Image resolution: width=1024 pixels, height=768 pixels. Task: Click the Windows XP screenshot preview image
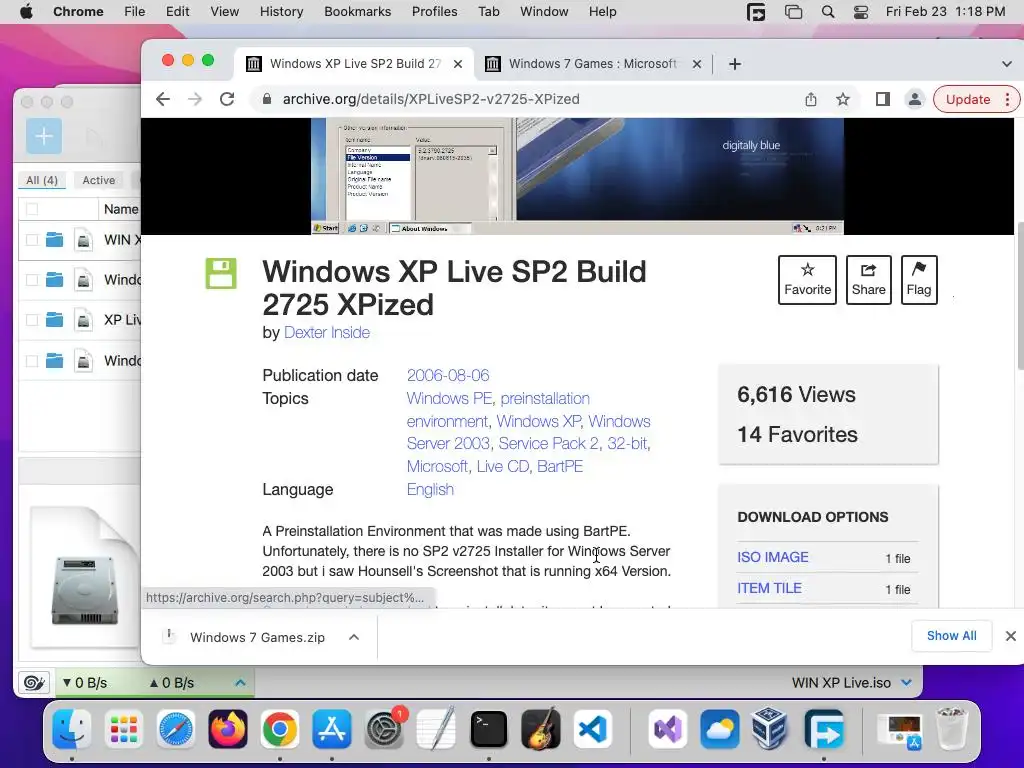coord(577,176)
